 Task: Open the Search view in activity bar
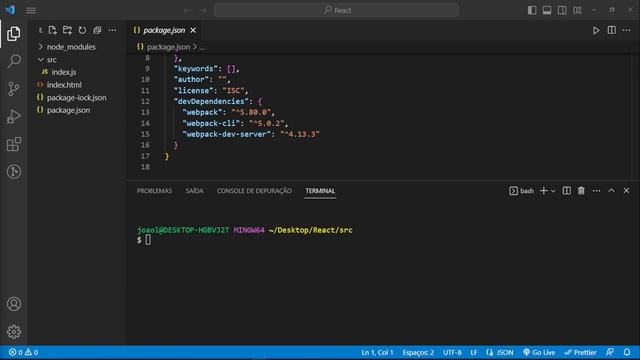point(13,61)
